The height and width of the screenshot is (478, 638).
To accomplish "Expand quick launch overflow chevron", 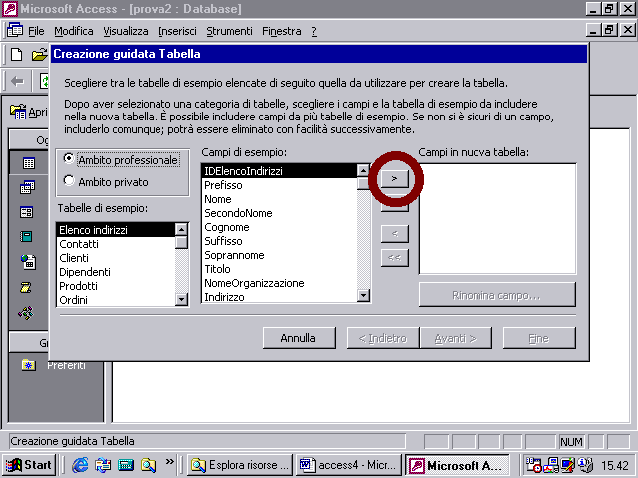I will pyautogui.click(x=170, y=461).
